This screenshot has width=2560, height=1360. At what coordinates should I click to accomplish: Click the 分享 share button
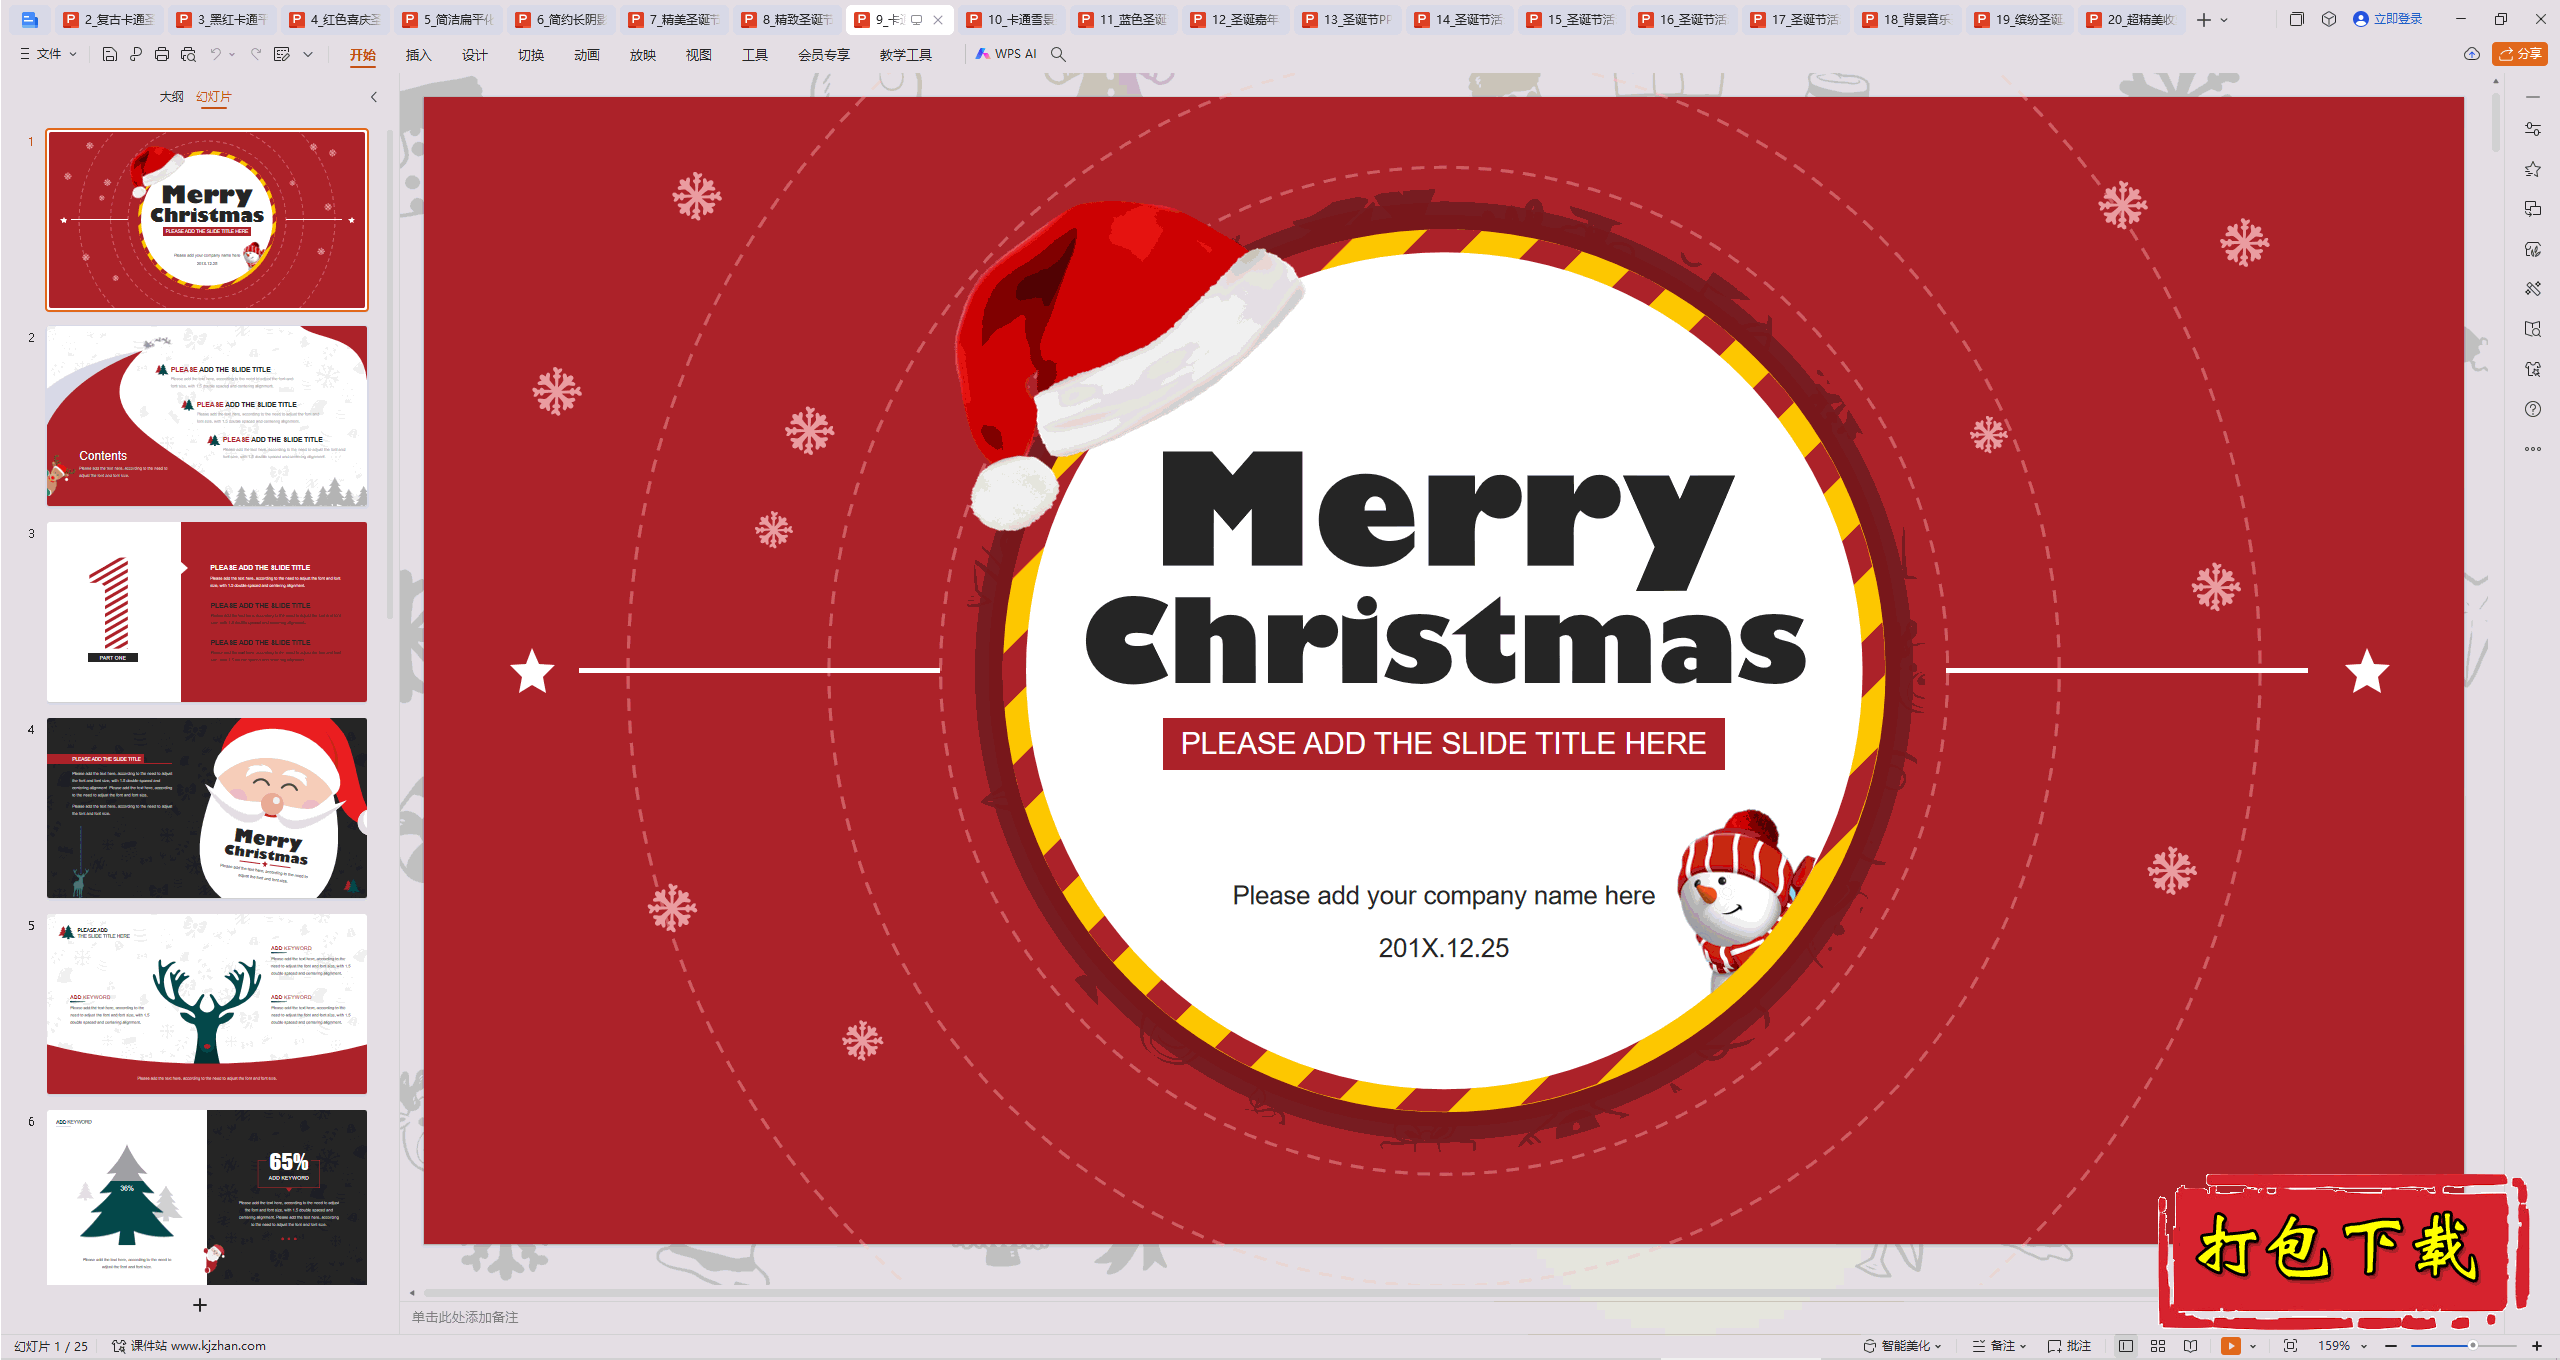click(2520, 54)
